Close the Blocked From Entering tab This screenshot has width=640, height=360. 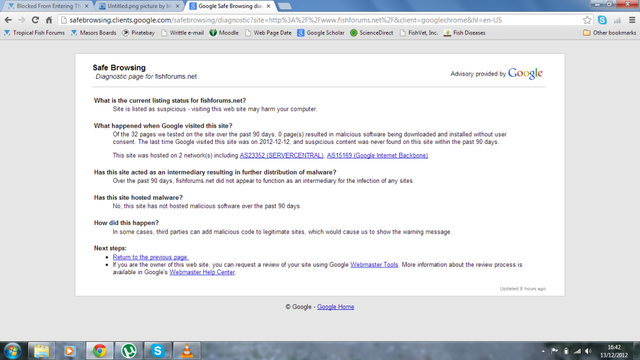click(x=86, y=6)
